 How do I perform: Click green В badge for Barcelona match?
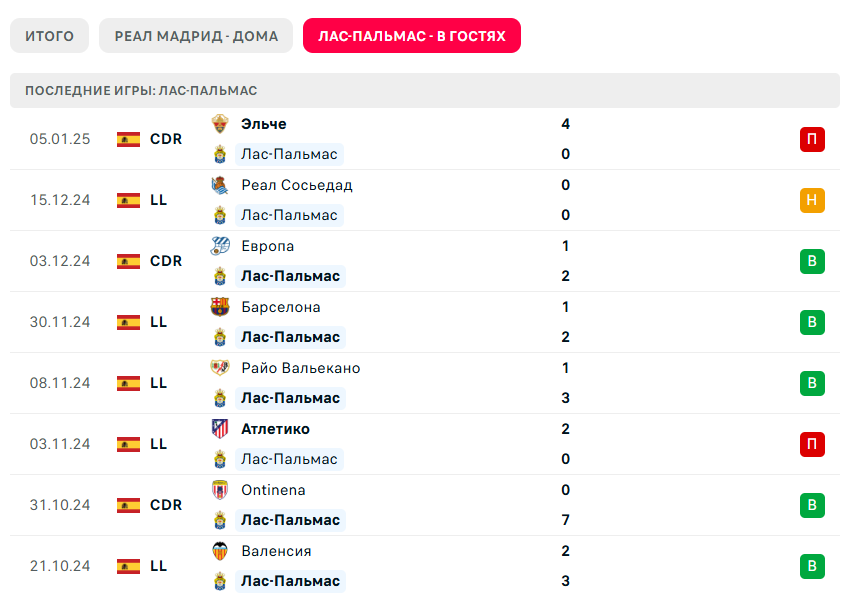click(x=812, y=322)
